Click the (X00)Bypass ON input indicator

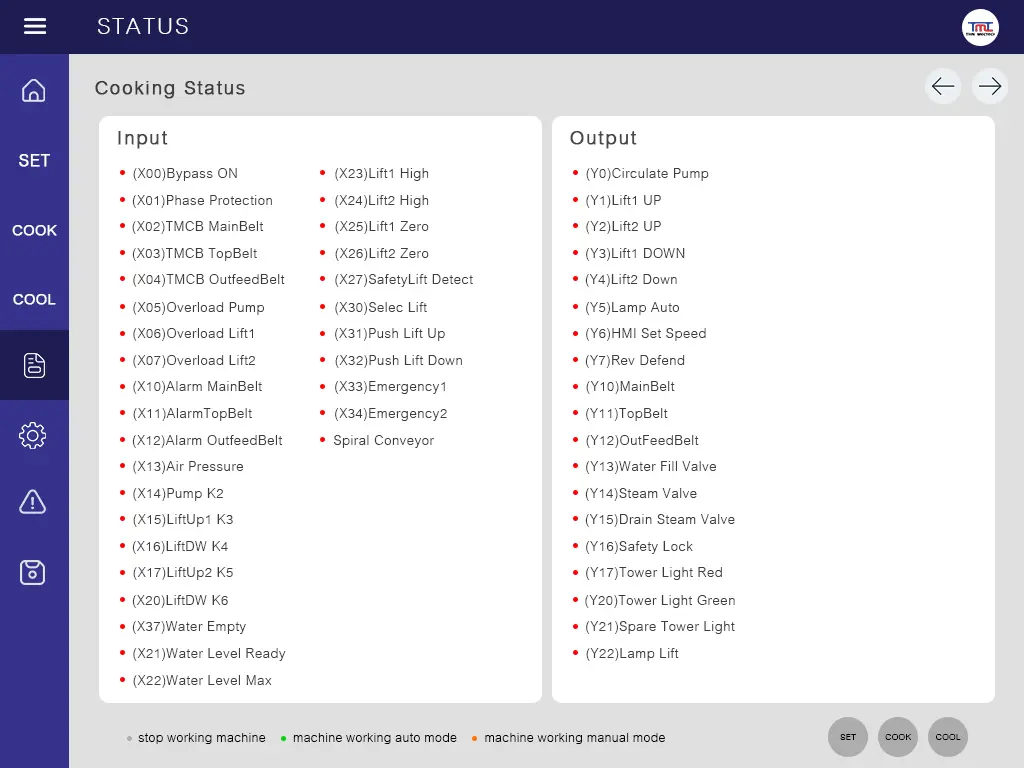coord(184,173)
